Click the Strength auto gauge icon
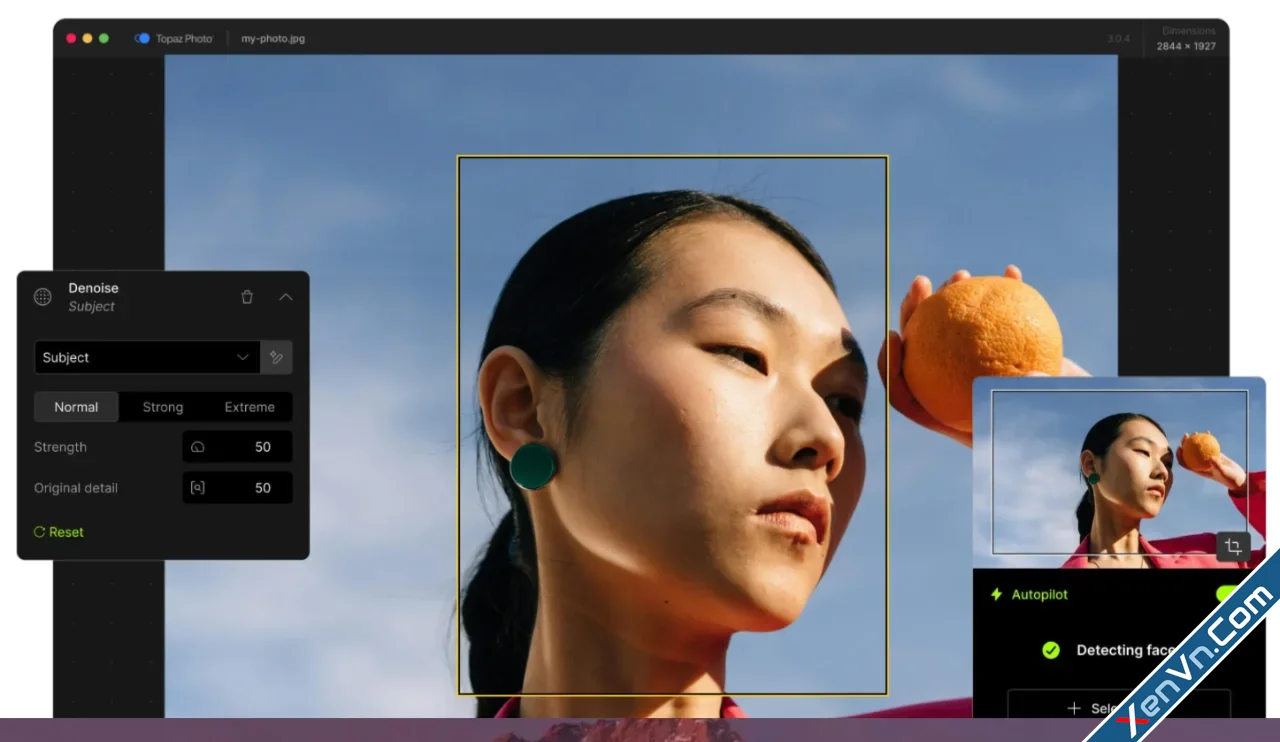Image resolution: width=1280 pixels, height=742 pixels. click(x=198, y=447)
